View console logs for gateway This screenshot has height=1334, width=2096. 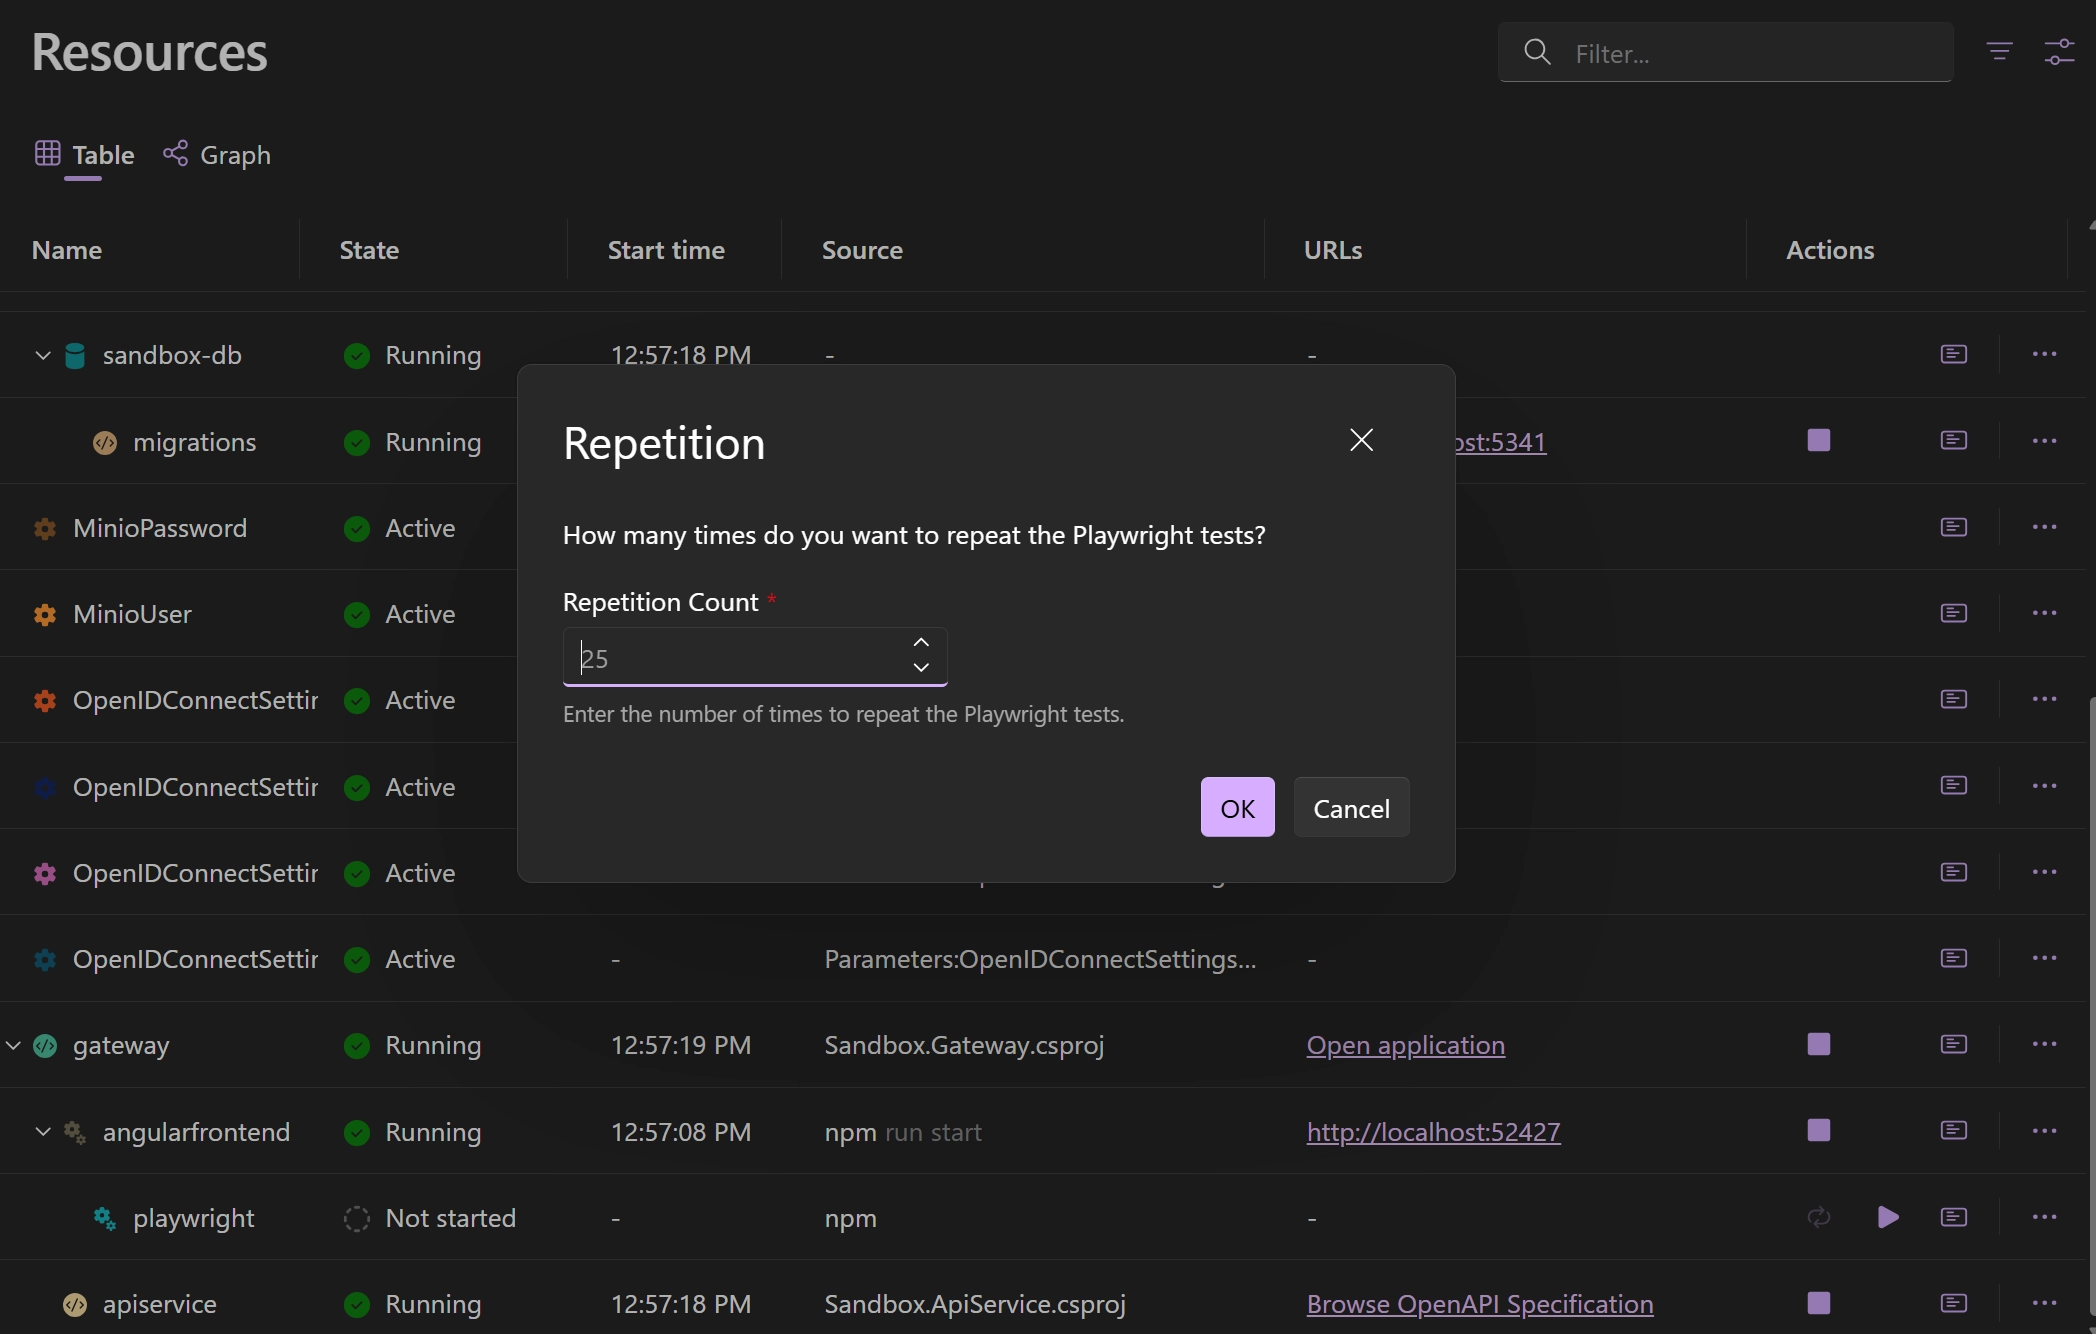[x=1953, y=1044]
